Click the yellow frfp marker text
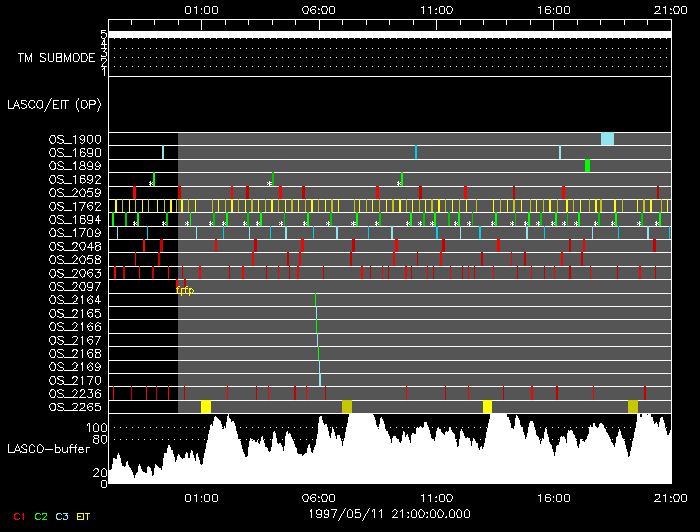This screenshot has height=532, width=700. [184, 290]
